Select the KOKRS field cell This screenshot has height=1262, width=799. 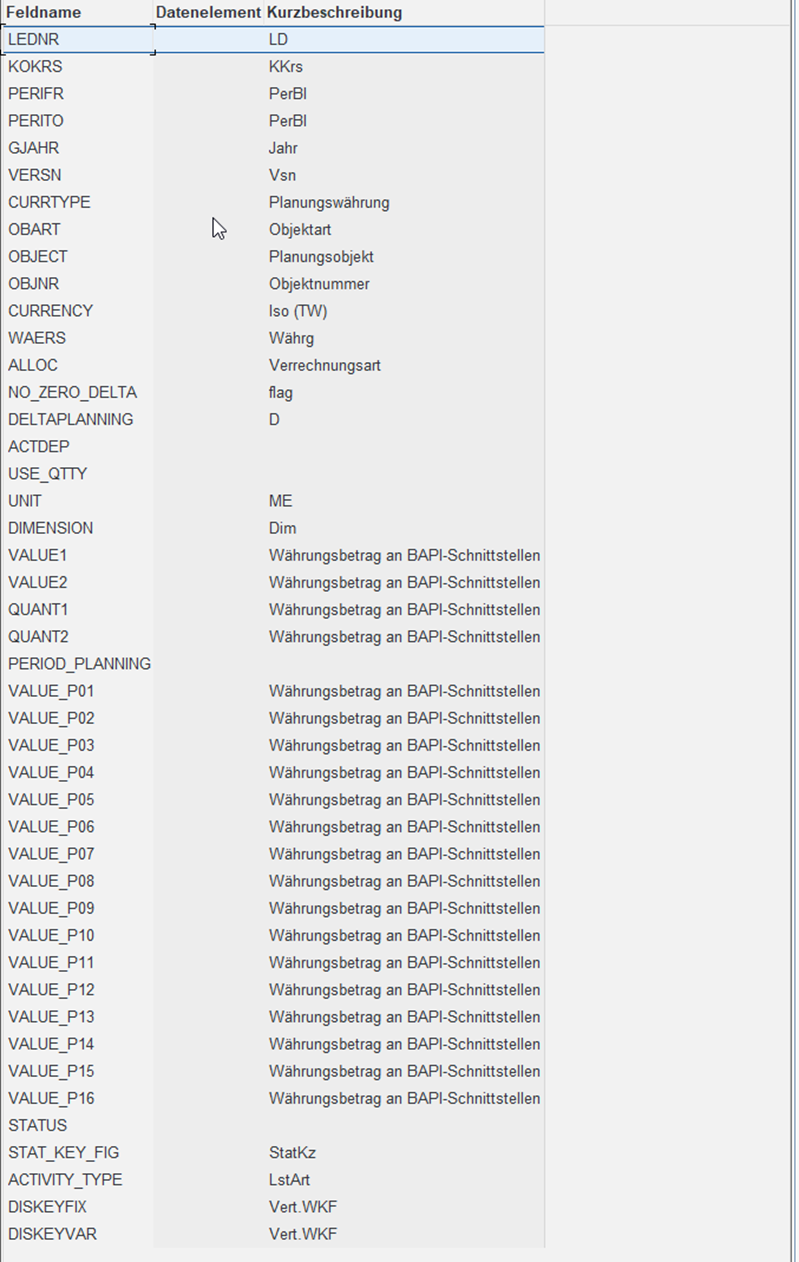(x=77, y=67)
